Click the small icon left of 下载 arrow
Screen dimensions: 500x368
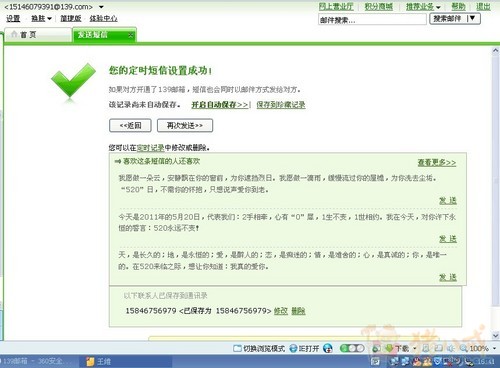pyautogui.click(x=376, y=349)
